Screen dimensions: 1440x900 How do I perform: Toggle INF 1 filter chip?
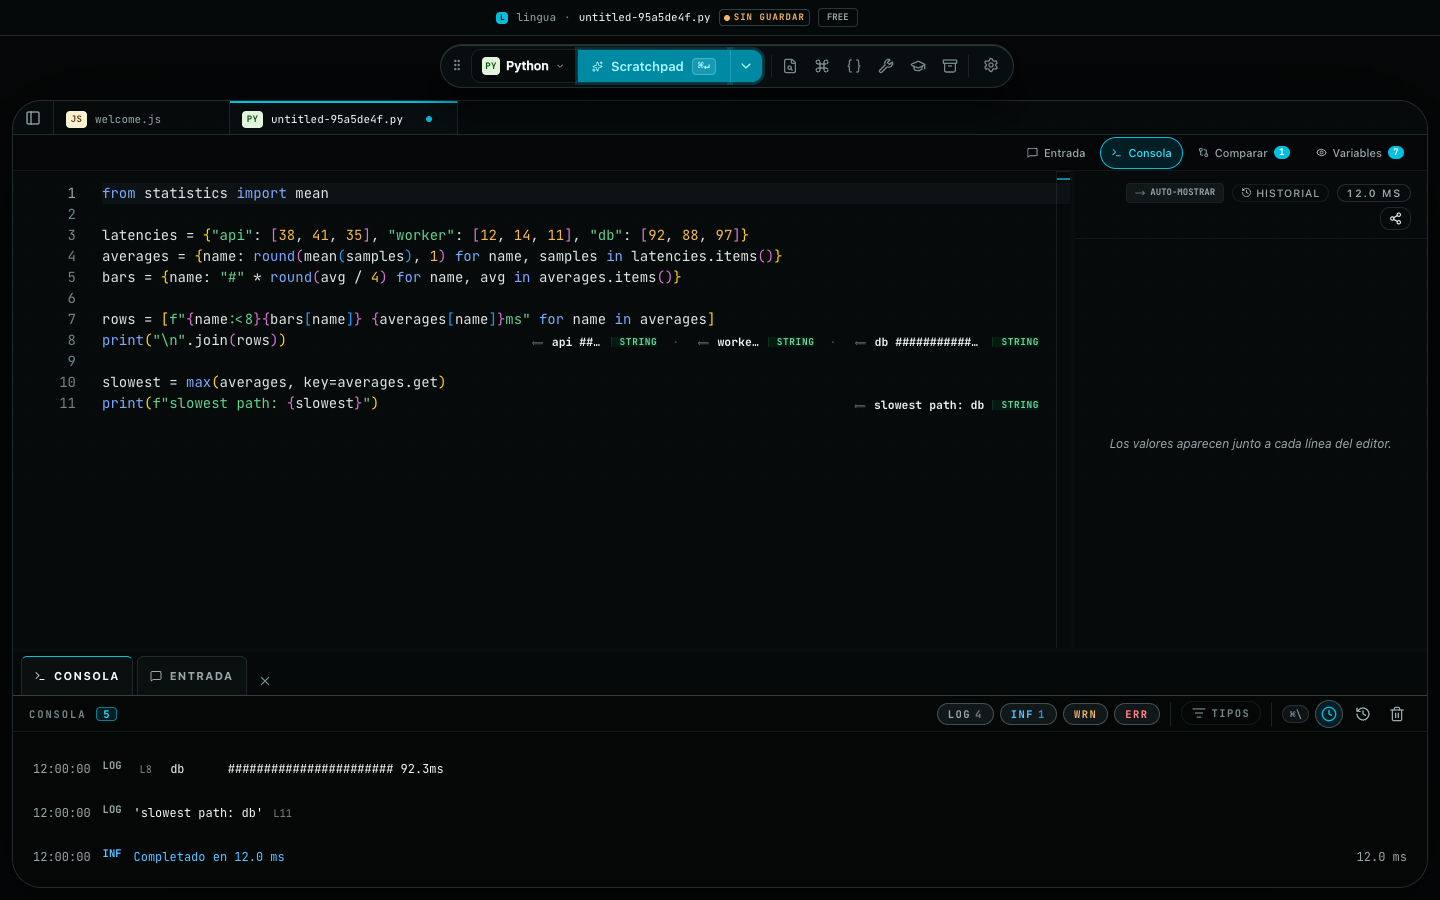(1028, 714)
